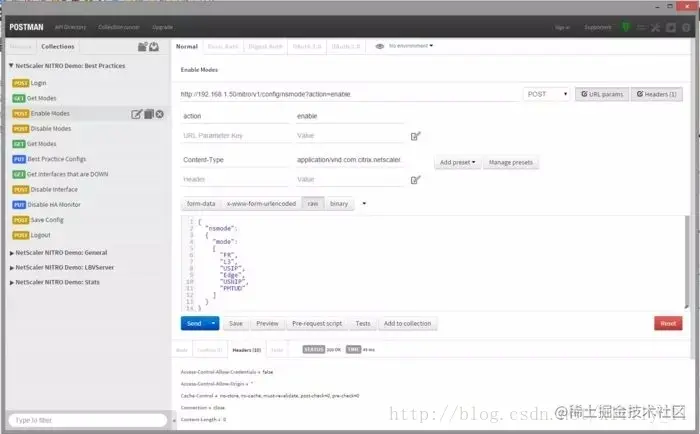Image resolution: width=700 pixels, height=434 pixels.
Task: Click the delete icon on Enable Modes row
Action: coord(159,114)
